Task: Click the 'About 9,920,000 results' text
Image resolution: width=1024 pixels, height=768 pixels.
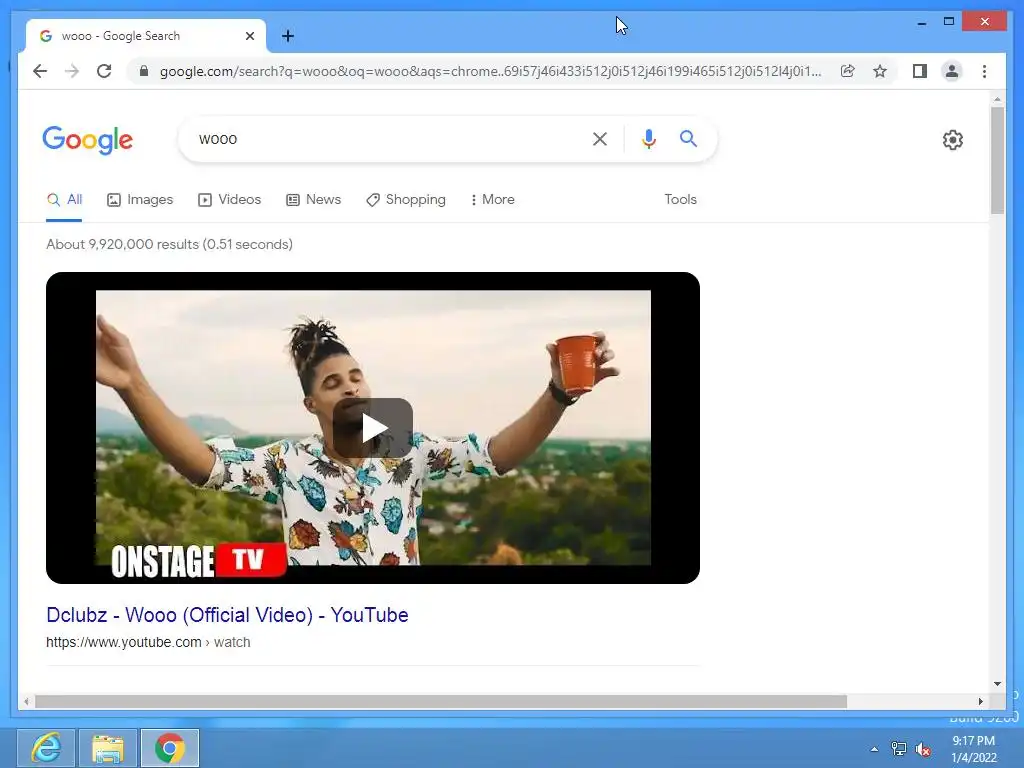Action: (x=169, y=244)
